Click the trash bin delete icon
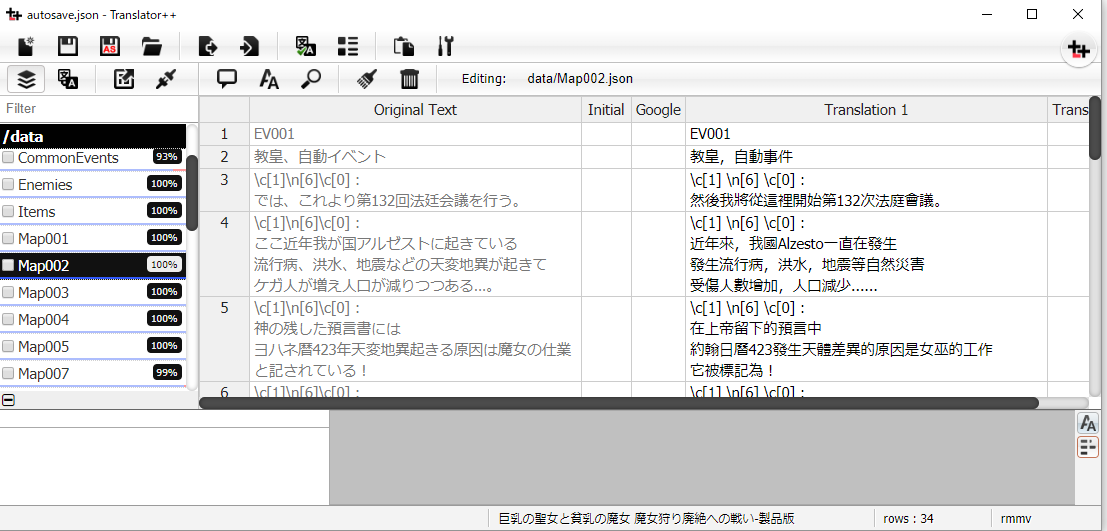The height and width of the screenshot is (531, 1107). coord(409,79)
